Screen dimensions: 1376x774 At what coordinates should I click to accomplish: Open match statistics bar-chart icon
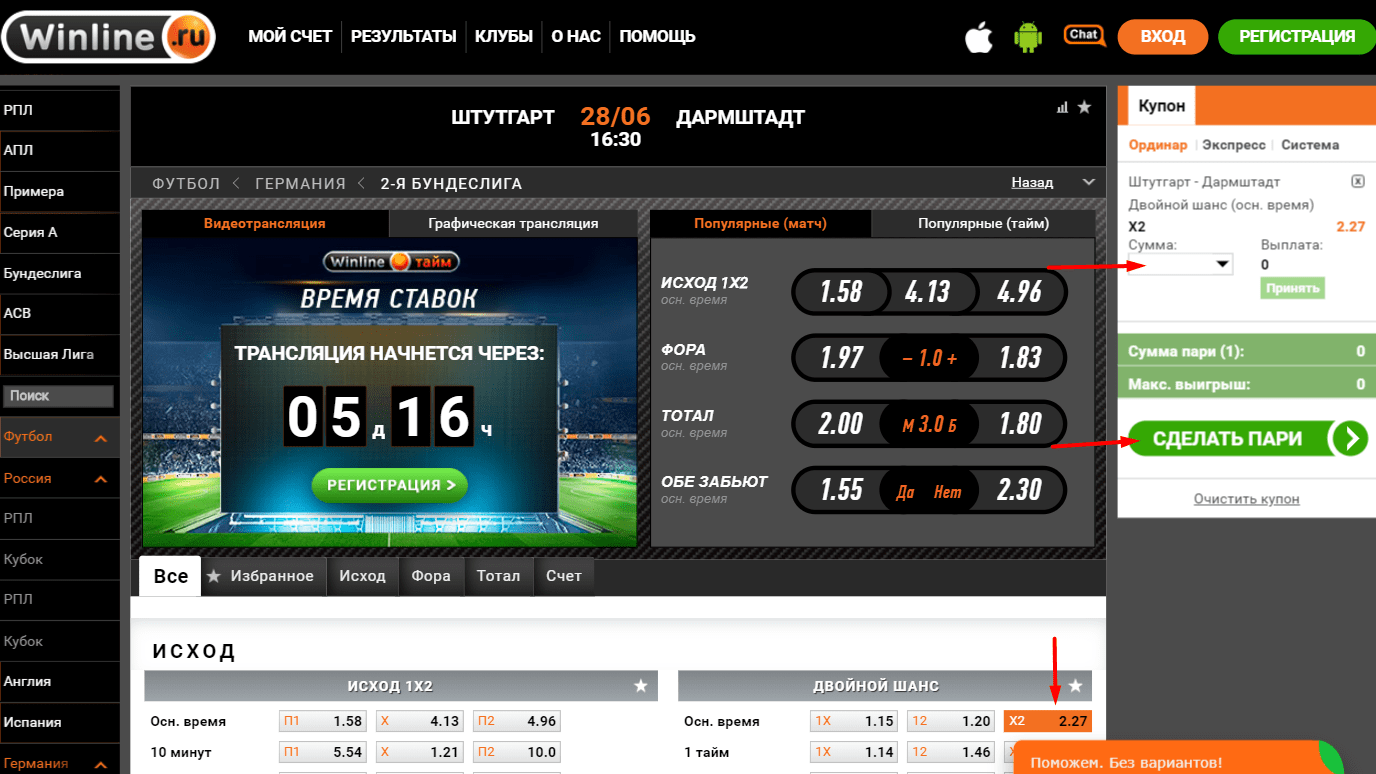pos(1062,108)
